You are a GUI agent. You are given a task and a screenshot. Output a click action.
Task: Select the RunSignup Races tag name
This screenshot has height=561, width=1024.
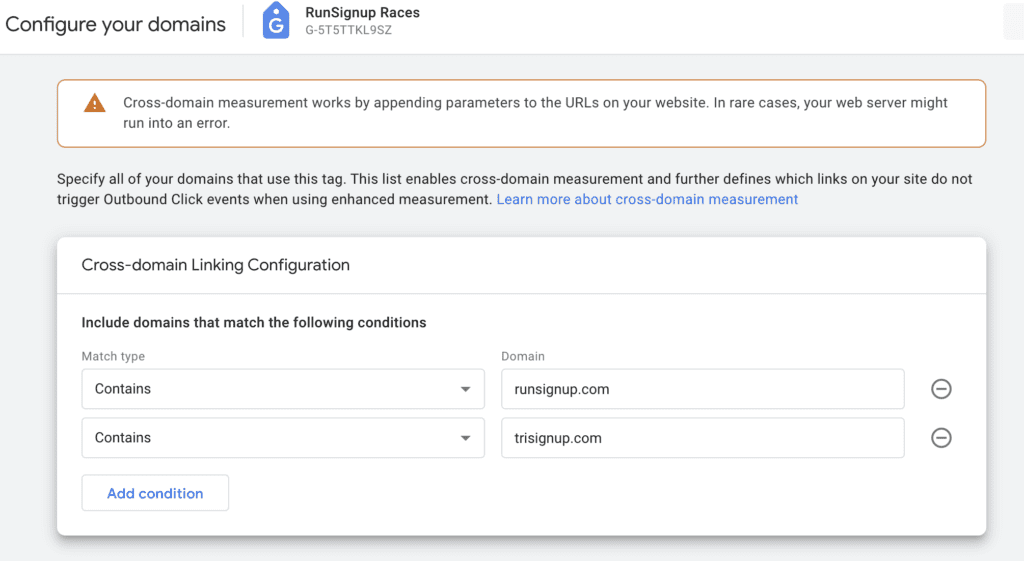tap(362, 12)
